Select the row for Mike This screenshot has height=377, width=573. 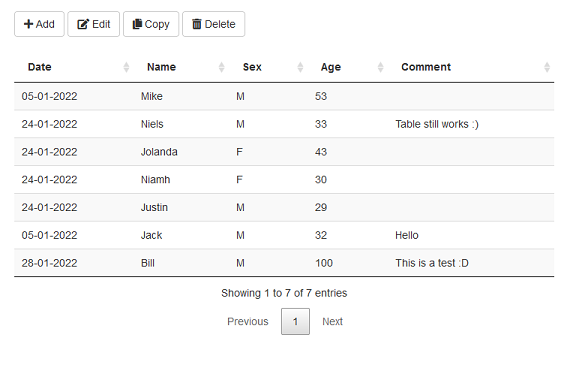[x=284, y=96]
